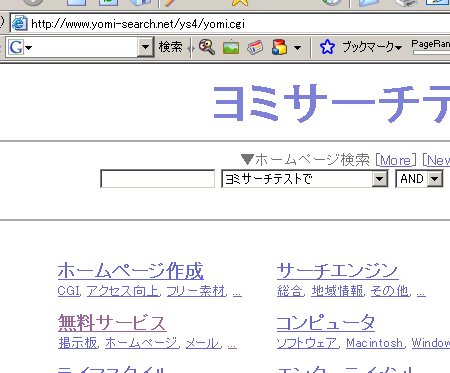Open the AND search mode dropdown

[419, 179]
